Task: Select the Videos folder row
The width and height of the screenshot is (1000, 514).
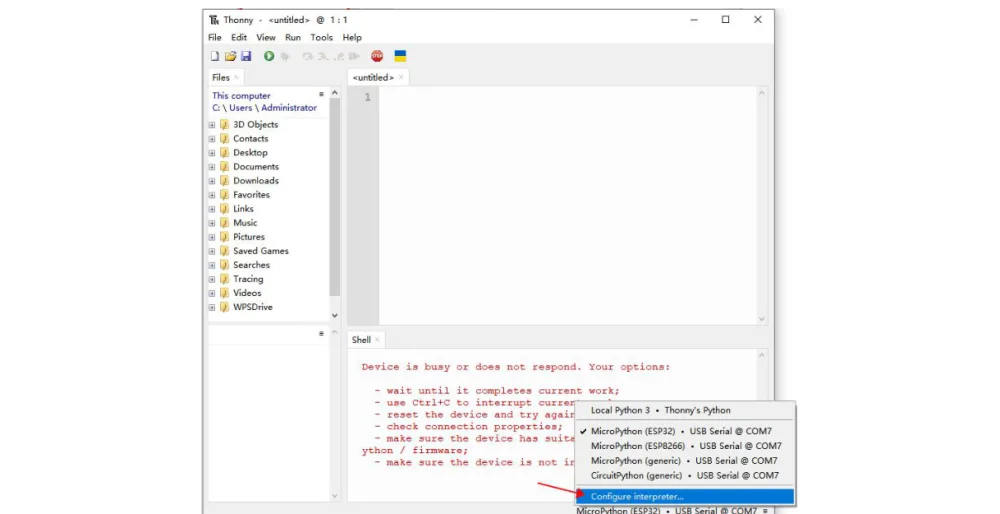Action: [x=268, y=293]
